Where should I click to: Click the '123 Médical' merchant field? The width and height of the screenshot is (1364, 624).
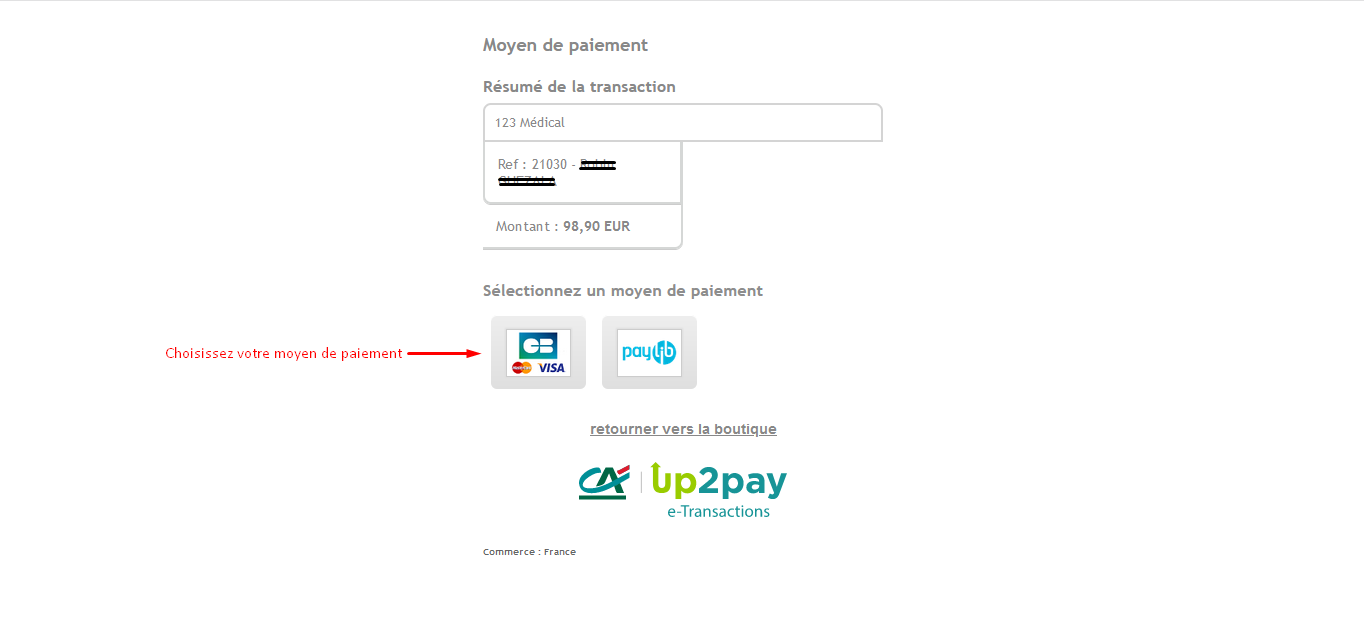[682, 122]
